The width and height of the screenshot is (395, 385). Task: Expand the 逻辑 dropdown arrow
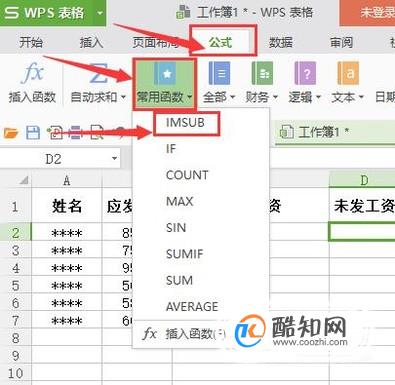(x=318, y=97)
